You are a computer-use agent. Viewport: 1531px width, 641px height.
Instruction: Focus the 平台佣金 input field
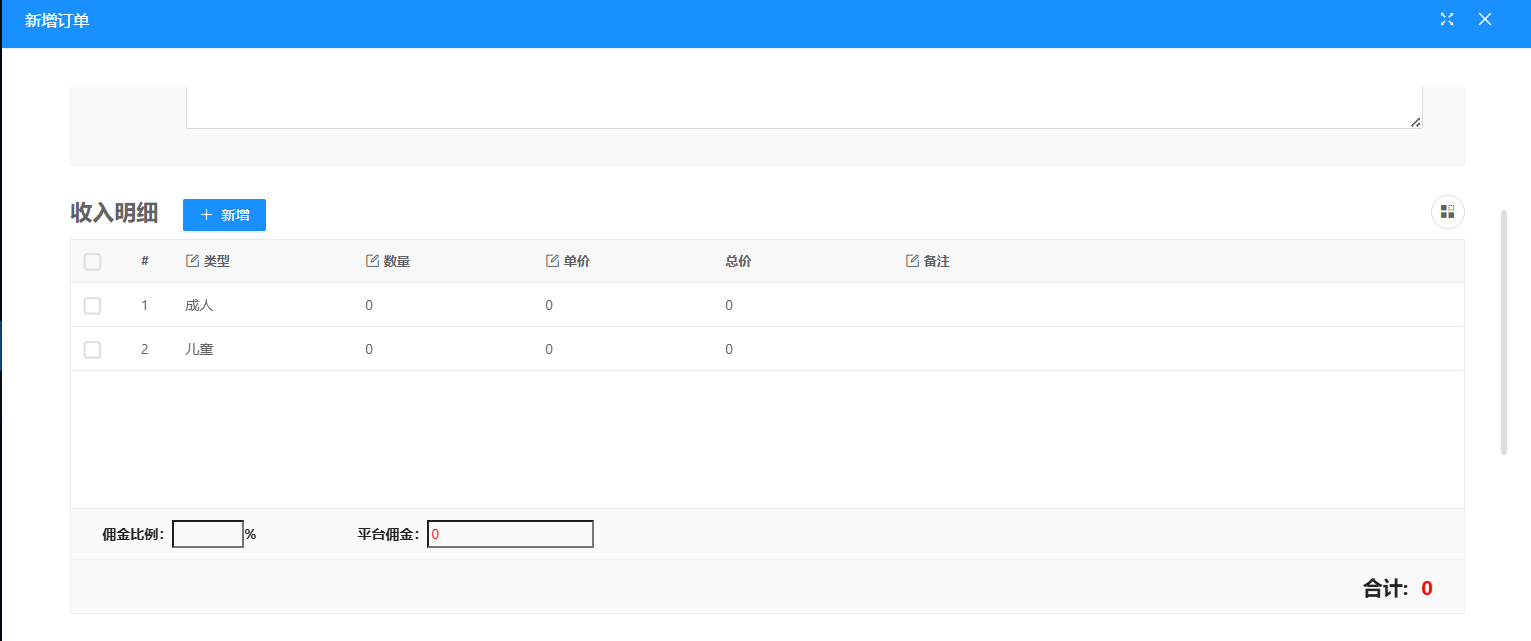(x=510, y=535)
